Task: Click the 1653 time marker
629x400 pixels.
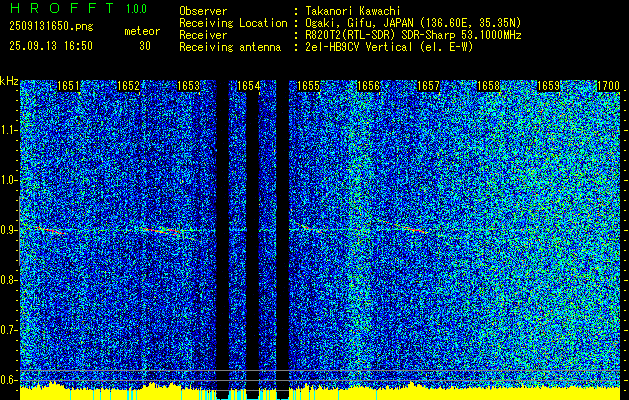Action: pyautogui.click(x=189, y=86)
